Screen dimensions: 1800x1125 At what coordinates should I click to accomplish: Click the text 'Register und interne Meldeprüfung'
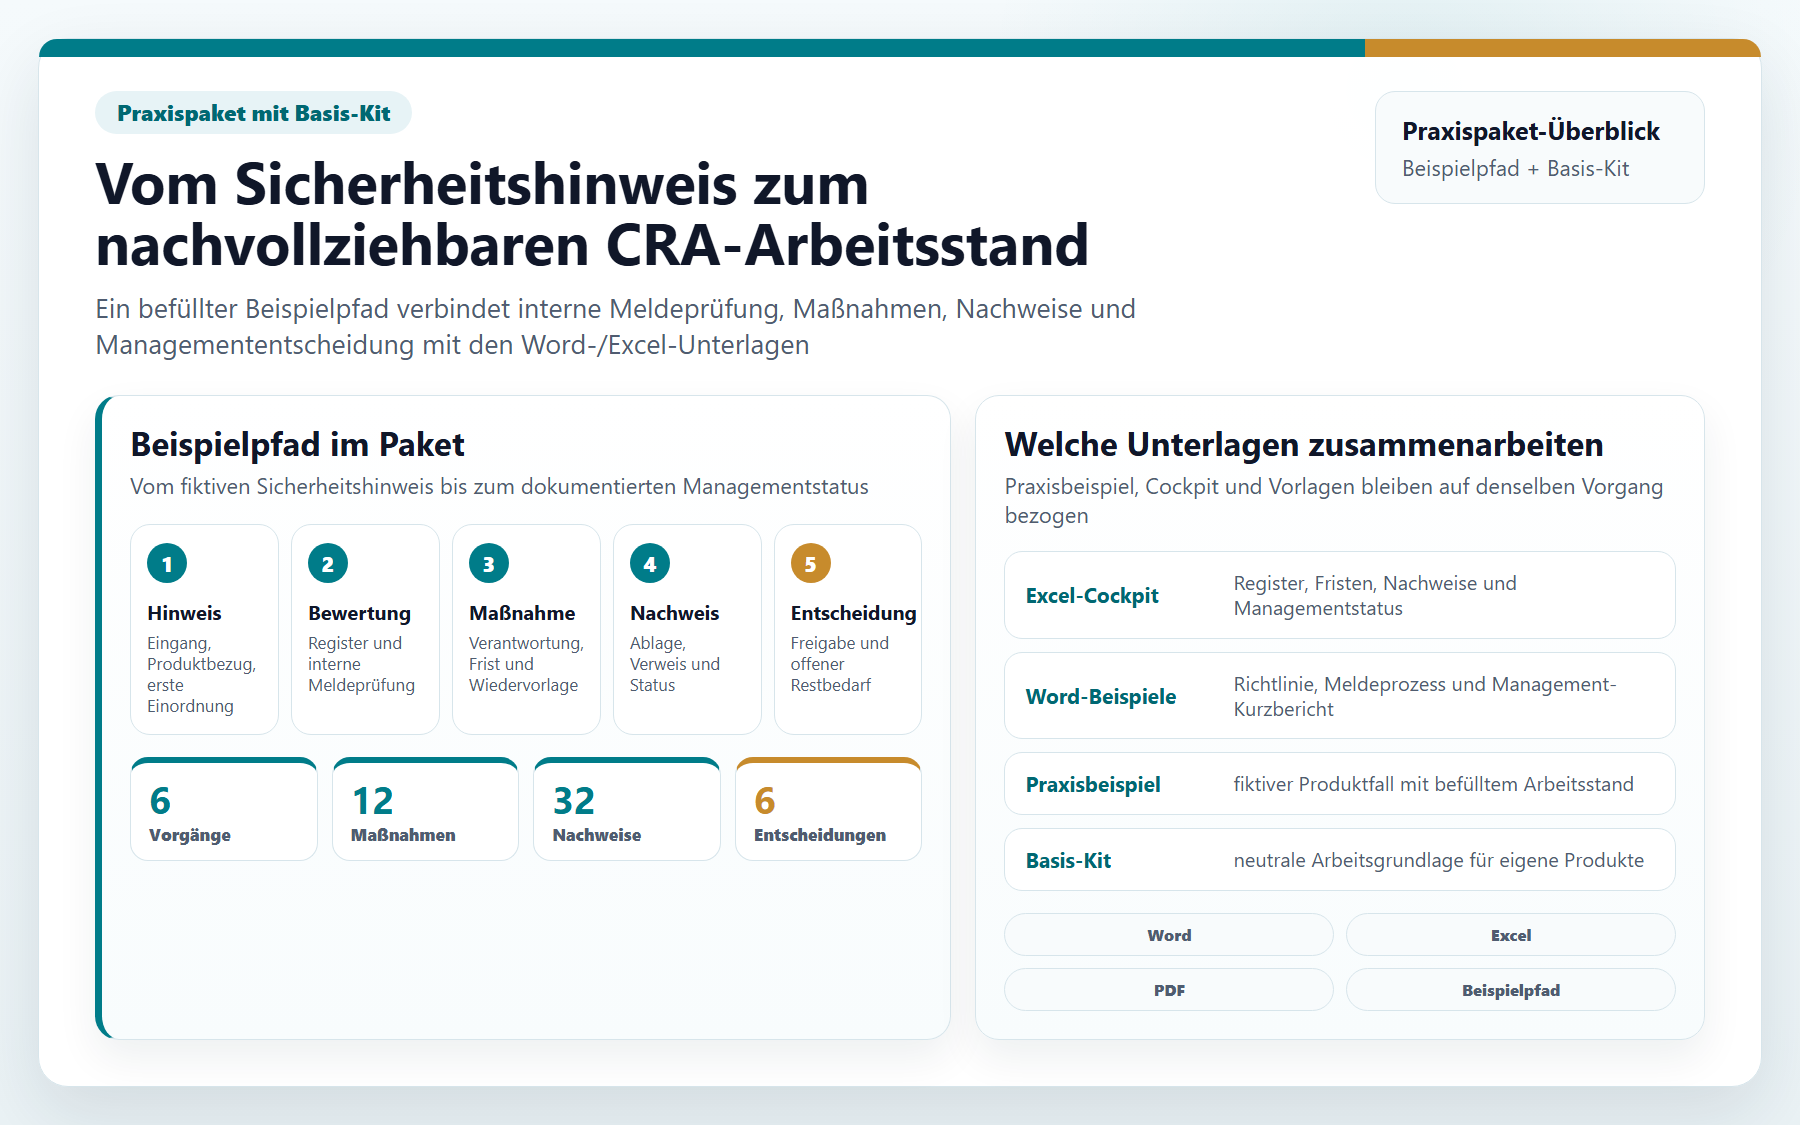361,664
